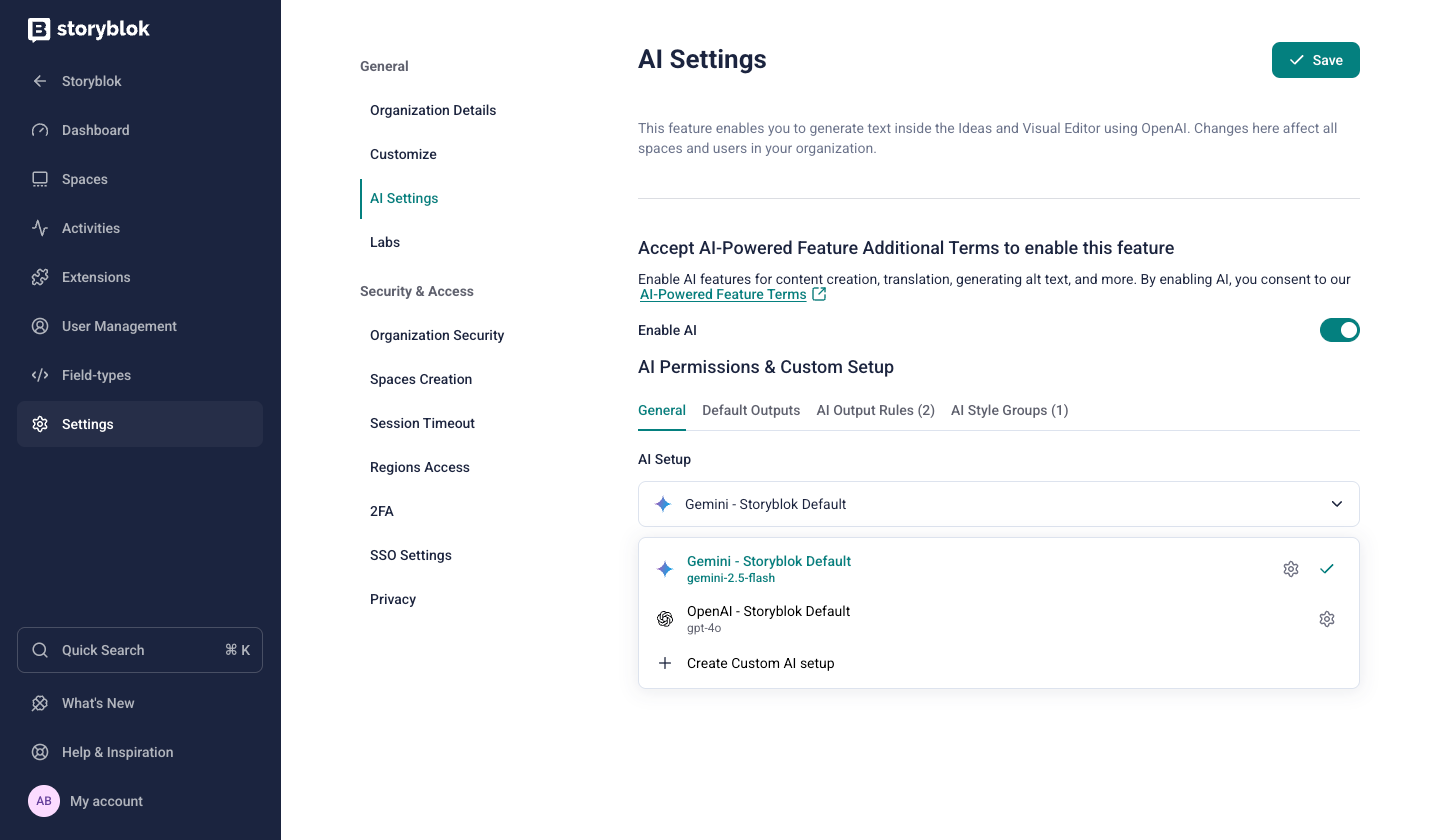Open What's New in sidebar
This screenshot has height=840, width=1440.
coord(140,703)
